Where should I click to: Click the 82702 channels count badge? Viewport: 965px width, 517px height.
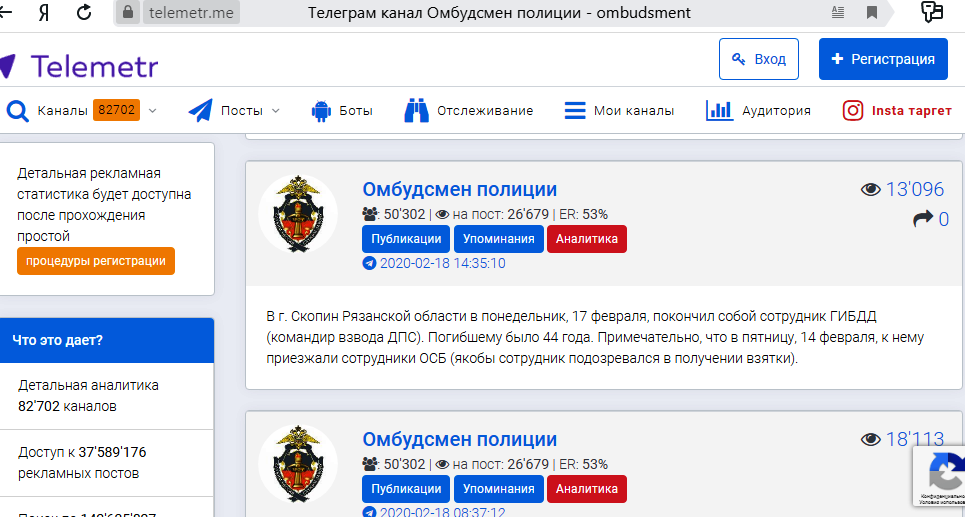pyautogui.click(x=116, y=110)
